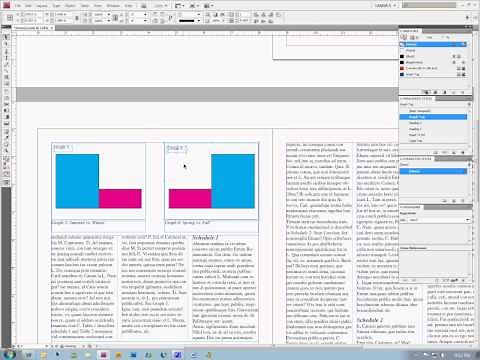Image resolution: width=480 pixels, height=360 pixels.
Task: Select the Pen tool in the toolbox
Action: point(6,51)
